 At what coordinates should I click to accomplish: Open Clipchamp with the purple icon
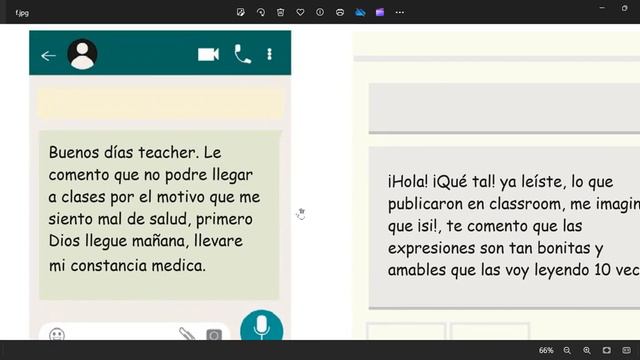pos(380,12)
